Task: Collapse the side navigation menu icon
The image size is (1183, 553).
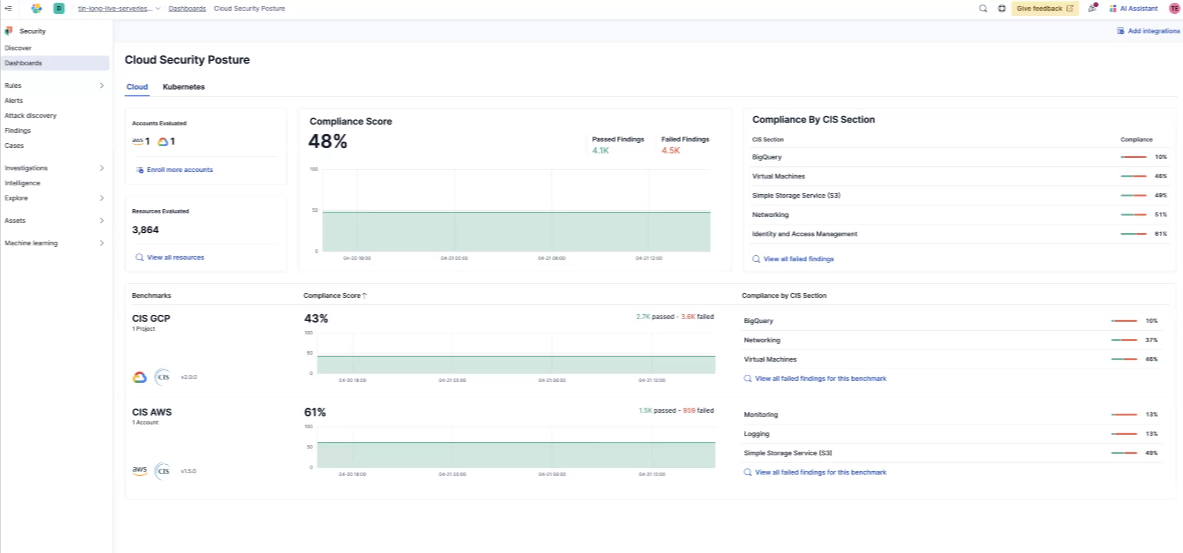Action: click(x=8, y=8)
